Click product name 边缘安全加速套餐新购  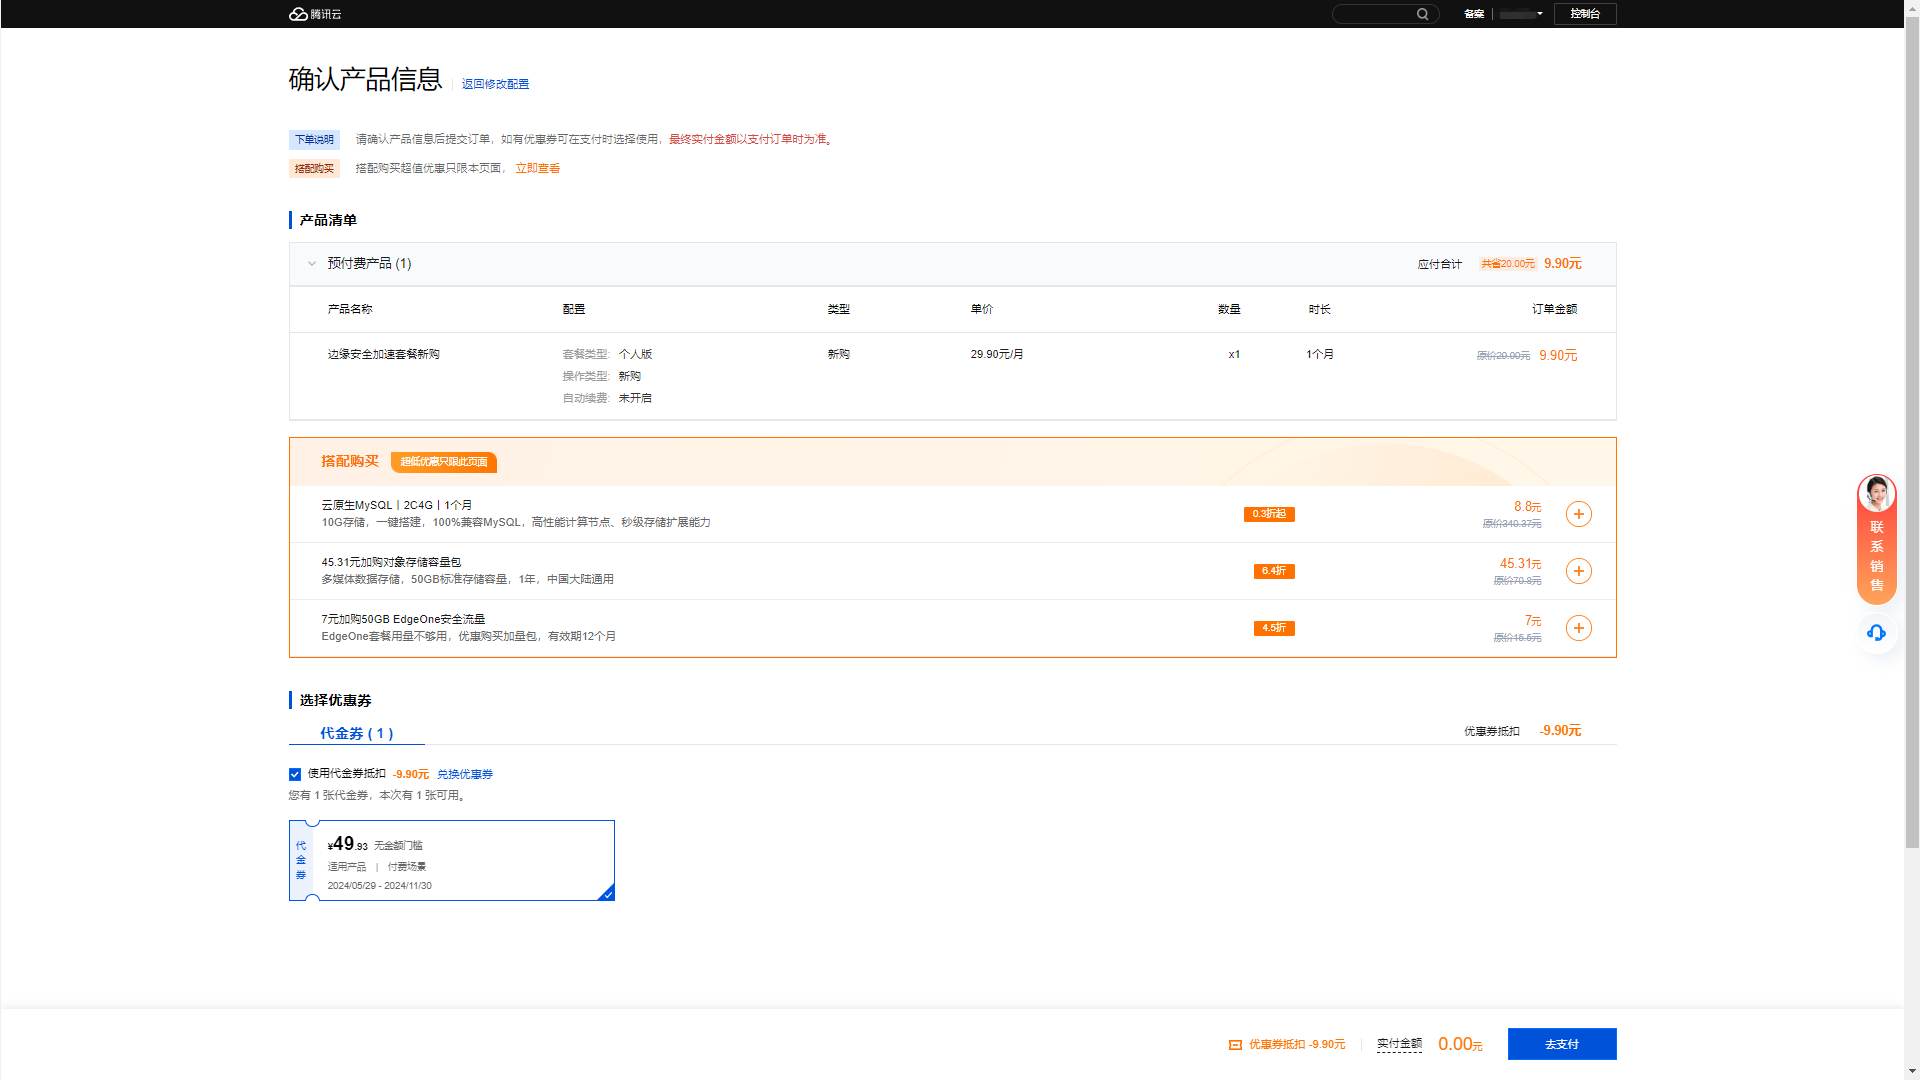pos(383,354)
